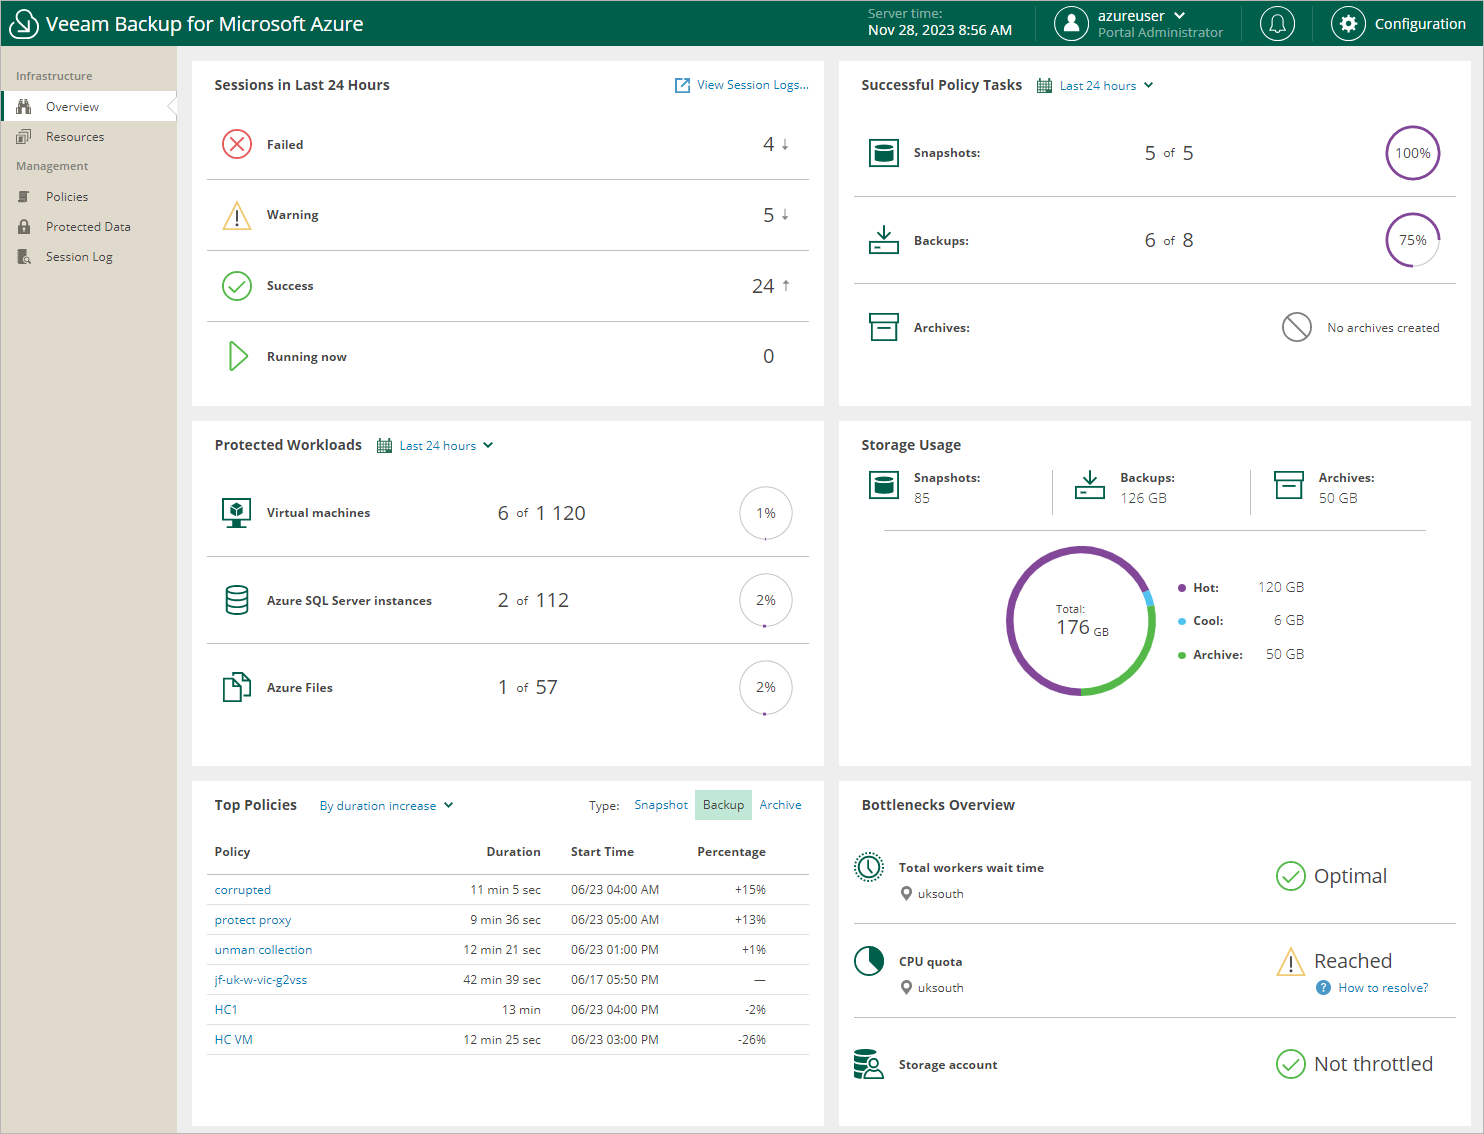
Task: Open the HC VM policy link
Action: pyautogui.click(x=233, y=1040)
